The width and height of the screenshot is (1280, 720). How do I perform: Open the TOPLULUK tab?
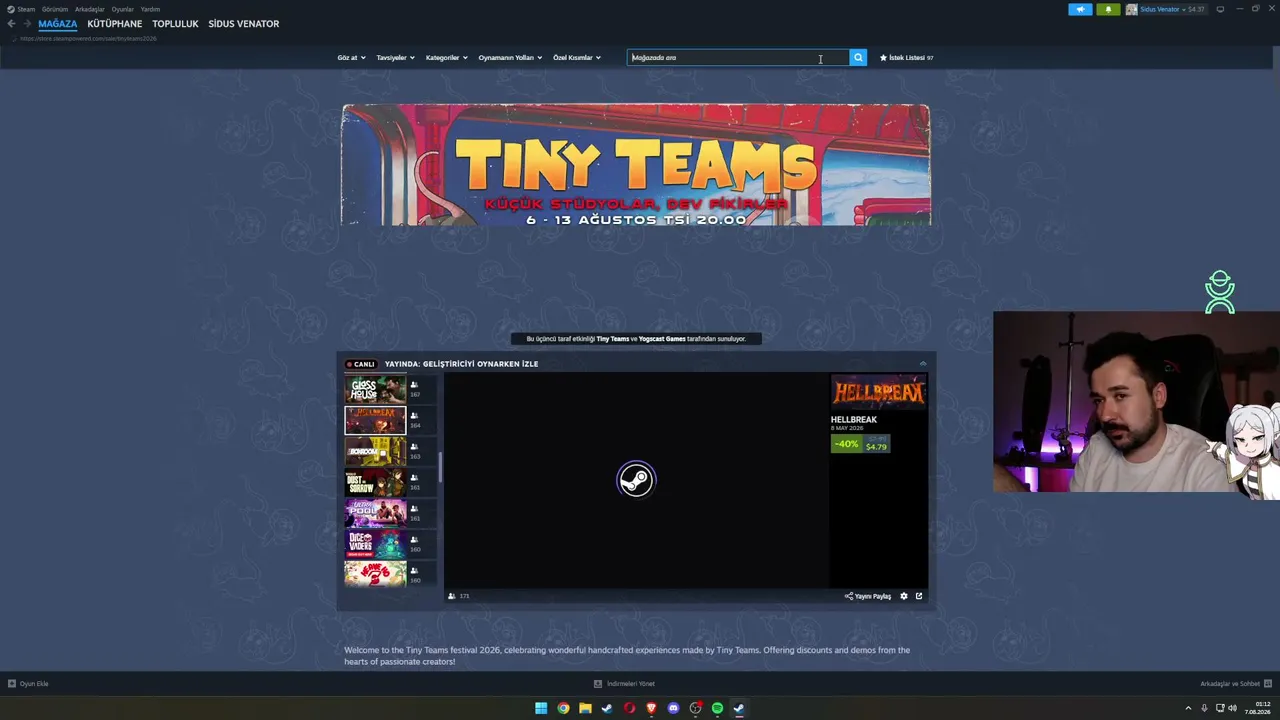click(175, 24)
